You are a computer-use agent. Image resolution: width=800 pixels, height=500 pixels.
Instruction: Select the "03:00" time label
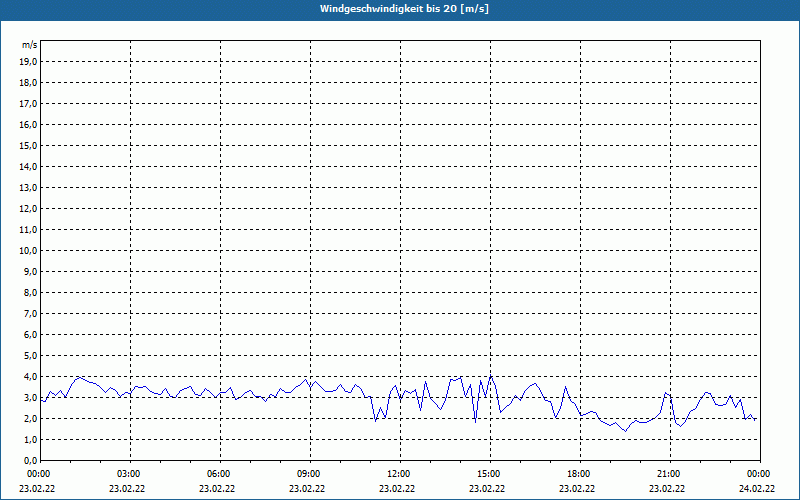130,474
